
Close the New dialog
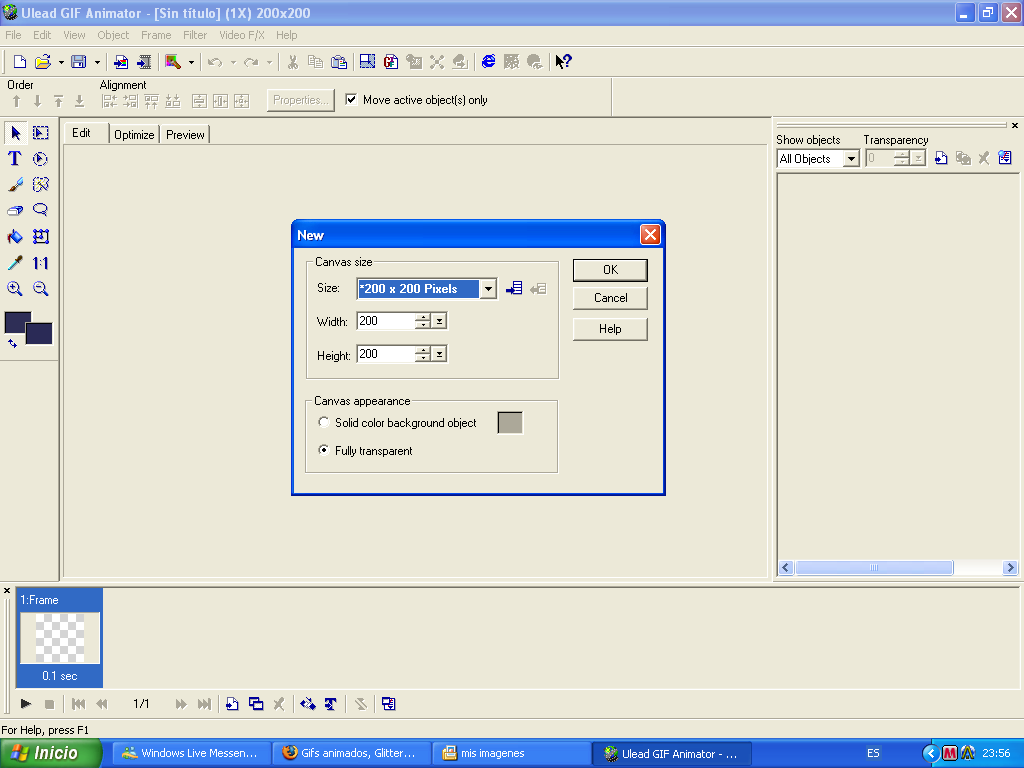click(x=650, y=234)
